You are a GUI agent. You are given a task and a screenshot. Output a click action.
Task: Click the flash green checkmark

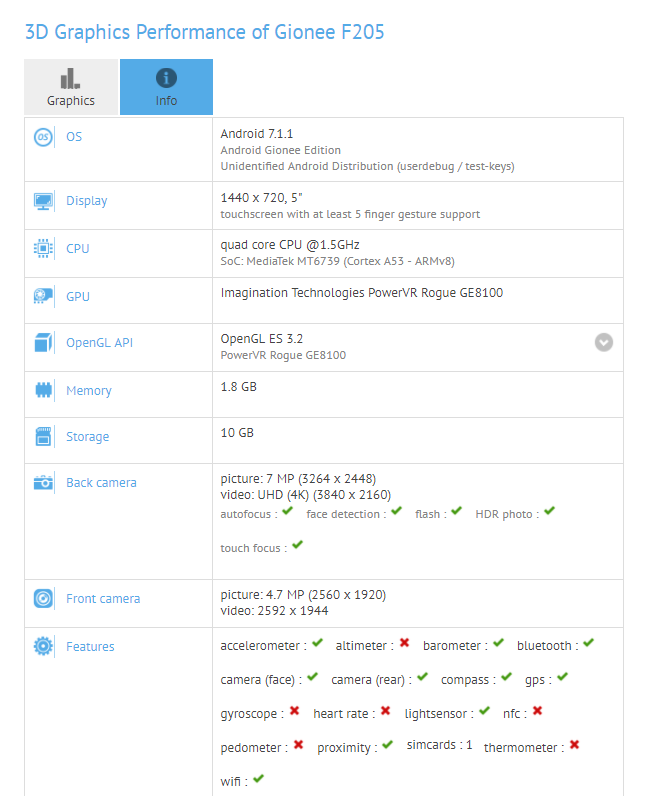[457, 511]
